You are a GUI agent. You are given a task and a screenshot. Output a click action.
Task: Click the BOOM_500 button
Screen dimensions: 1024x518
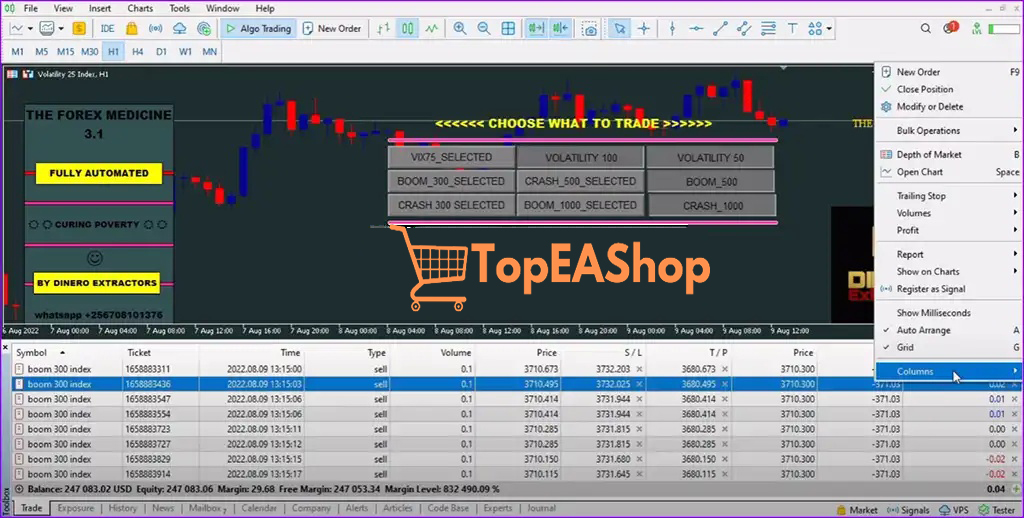click(x=711, y=182)
